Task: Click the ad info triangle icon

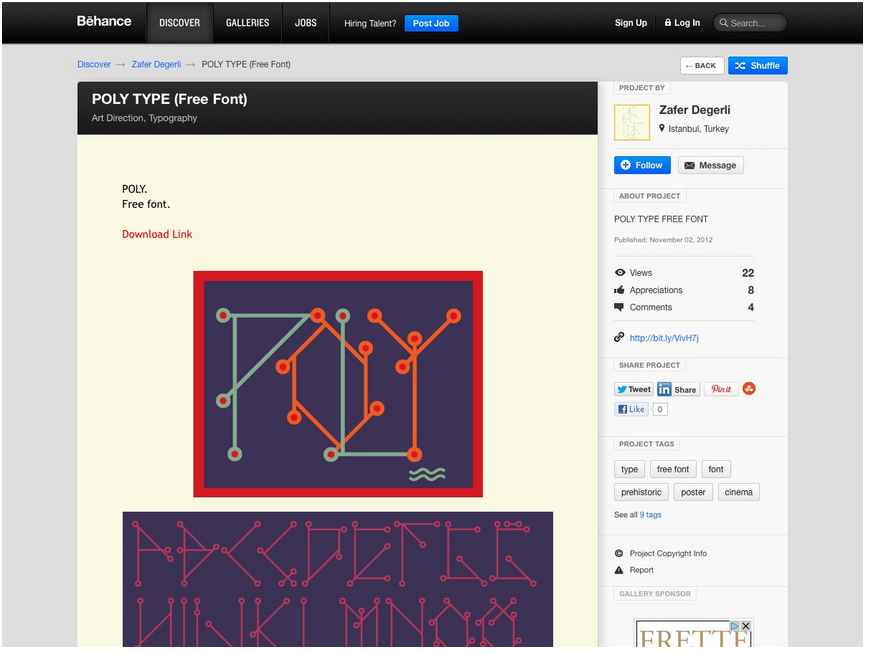Action: click(735, 627)
